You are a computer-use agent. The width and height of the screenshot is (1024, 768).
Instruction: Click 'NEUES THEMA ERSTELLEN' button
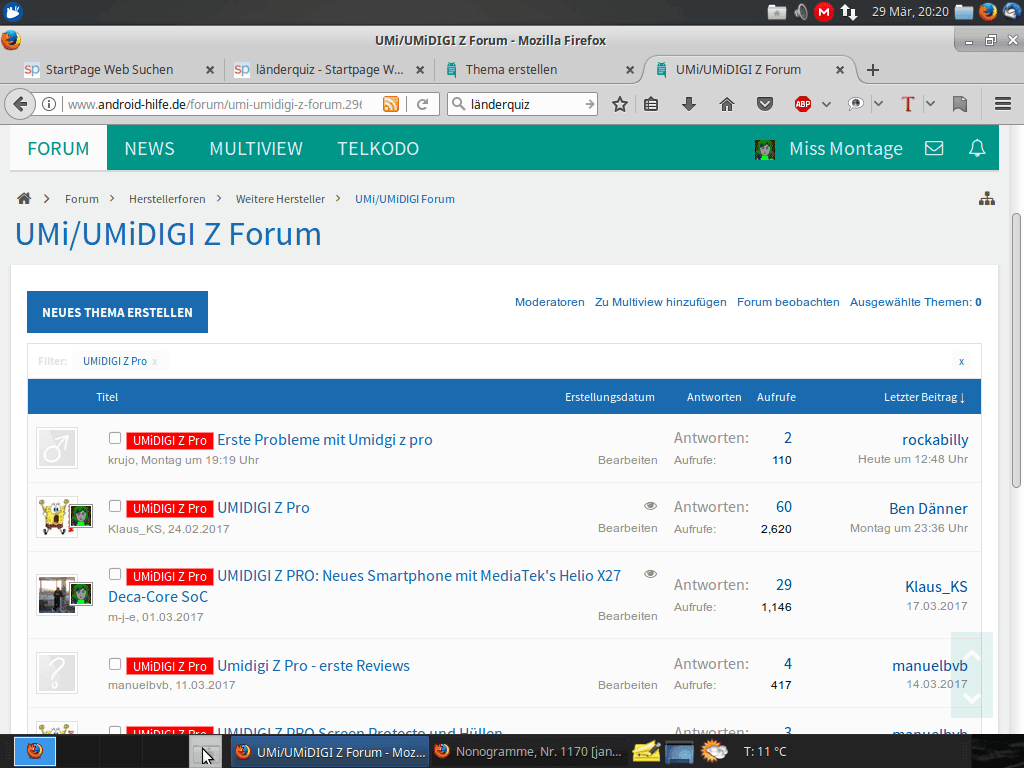pyautogui.click(x=117, y=312)
